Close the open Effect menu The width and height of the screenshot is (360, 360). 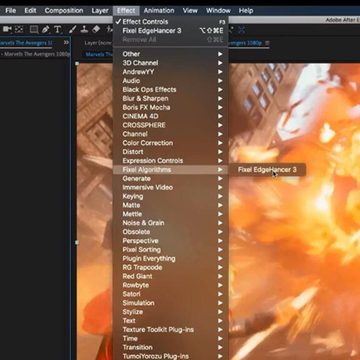(126, 11)
